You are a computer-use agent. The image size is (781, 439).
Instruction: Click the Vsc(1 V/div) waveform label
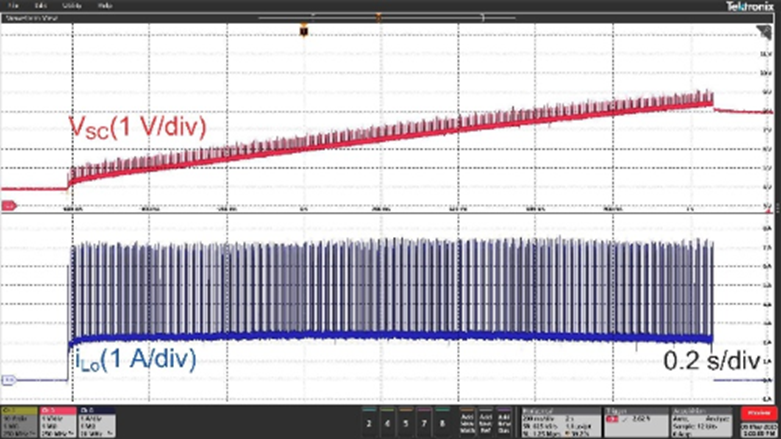(x=137, y=127)
